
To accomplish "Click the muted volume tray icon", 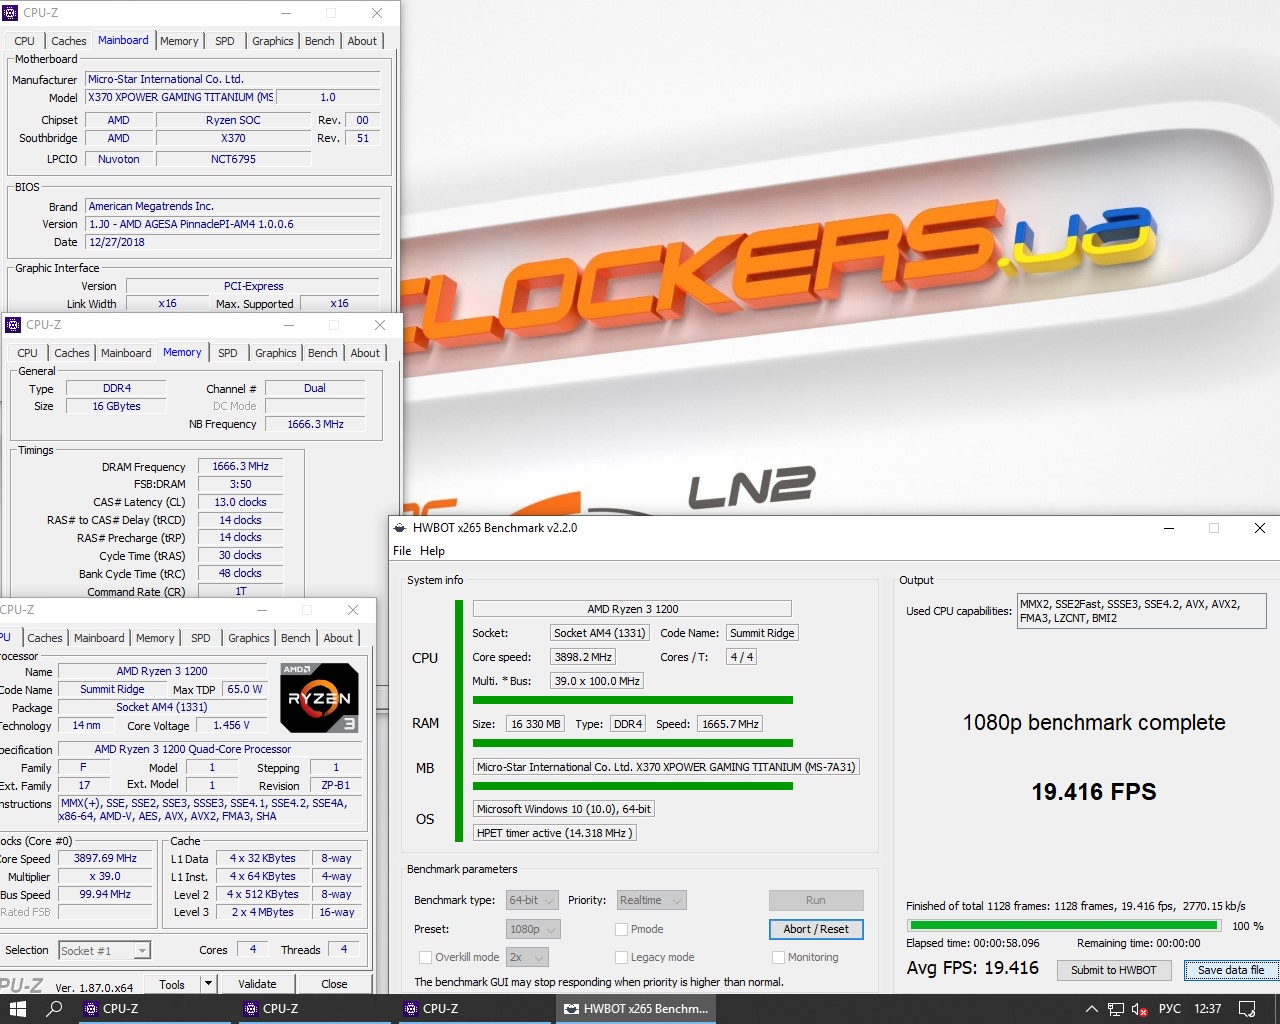I will [x=1140, y=1009].
